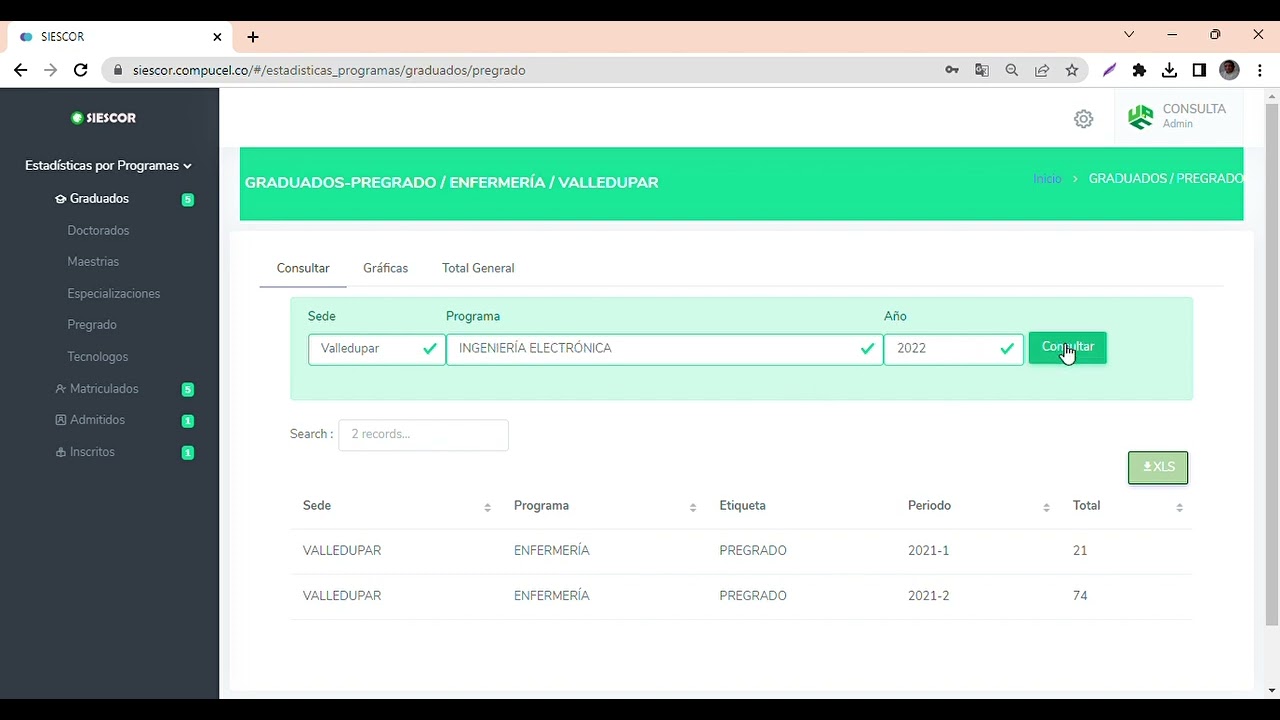The height and width of the screenshot is (720, 1280).
Task: Select Pregrado in the sidebar
Action: pyautogui.click(x=92, y=325)
